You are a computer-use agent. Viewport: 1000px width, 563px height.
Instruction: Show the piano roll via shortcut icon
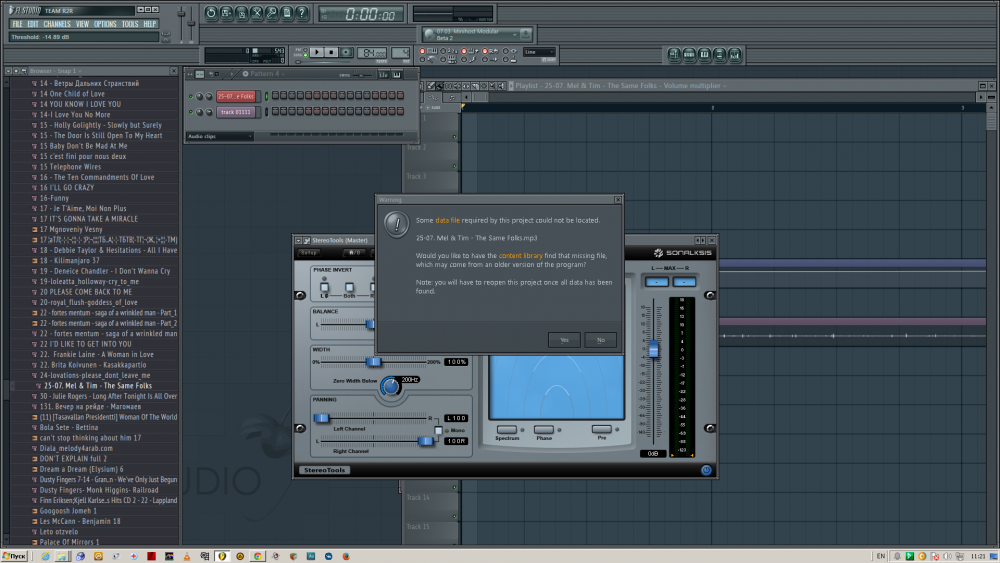click(x=704, y=55)
